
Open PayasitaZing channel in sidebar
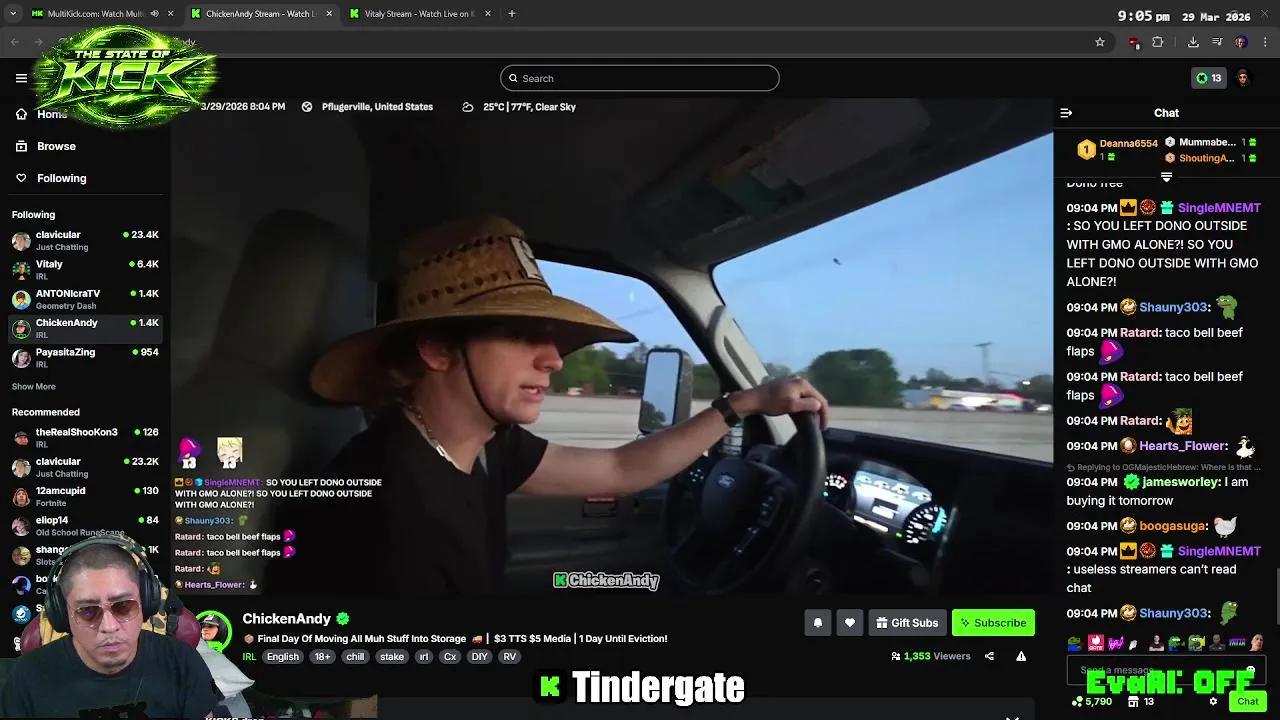[85, 358]
